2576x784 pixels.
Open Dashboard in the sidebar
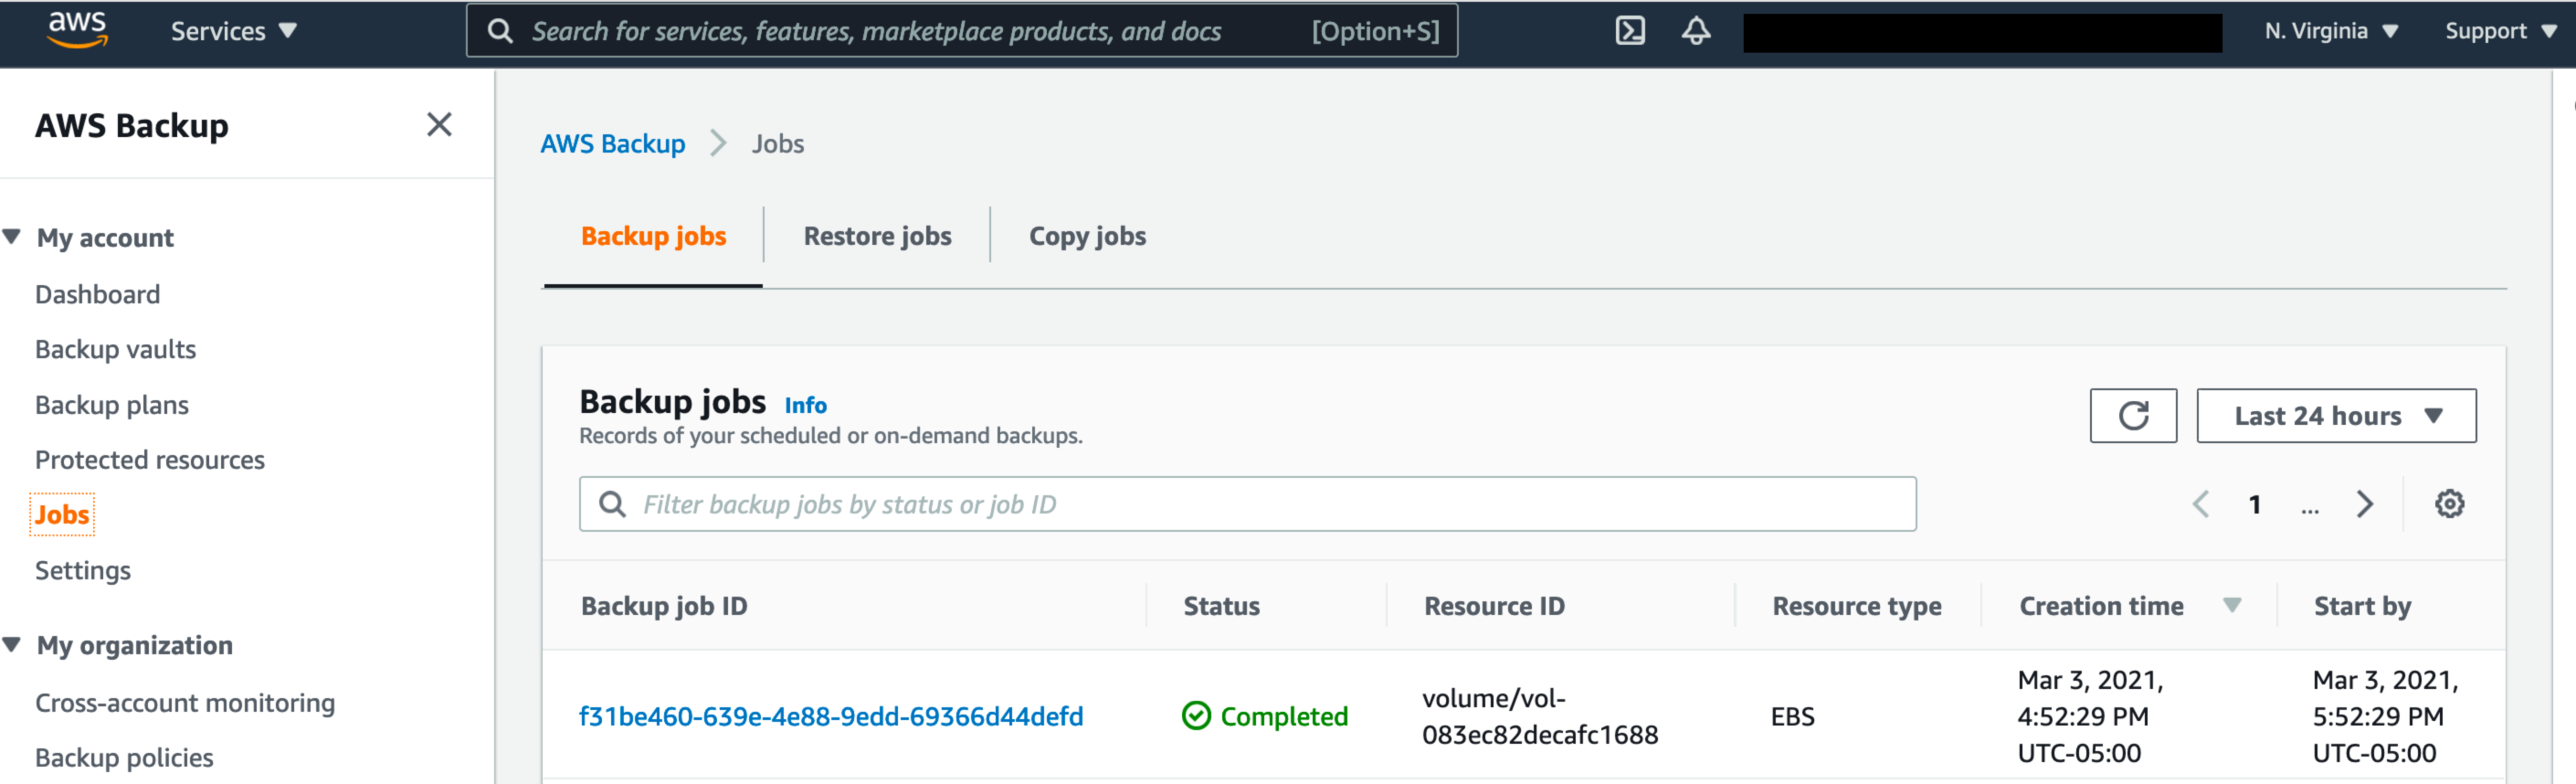click(97, 295)
